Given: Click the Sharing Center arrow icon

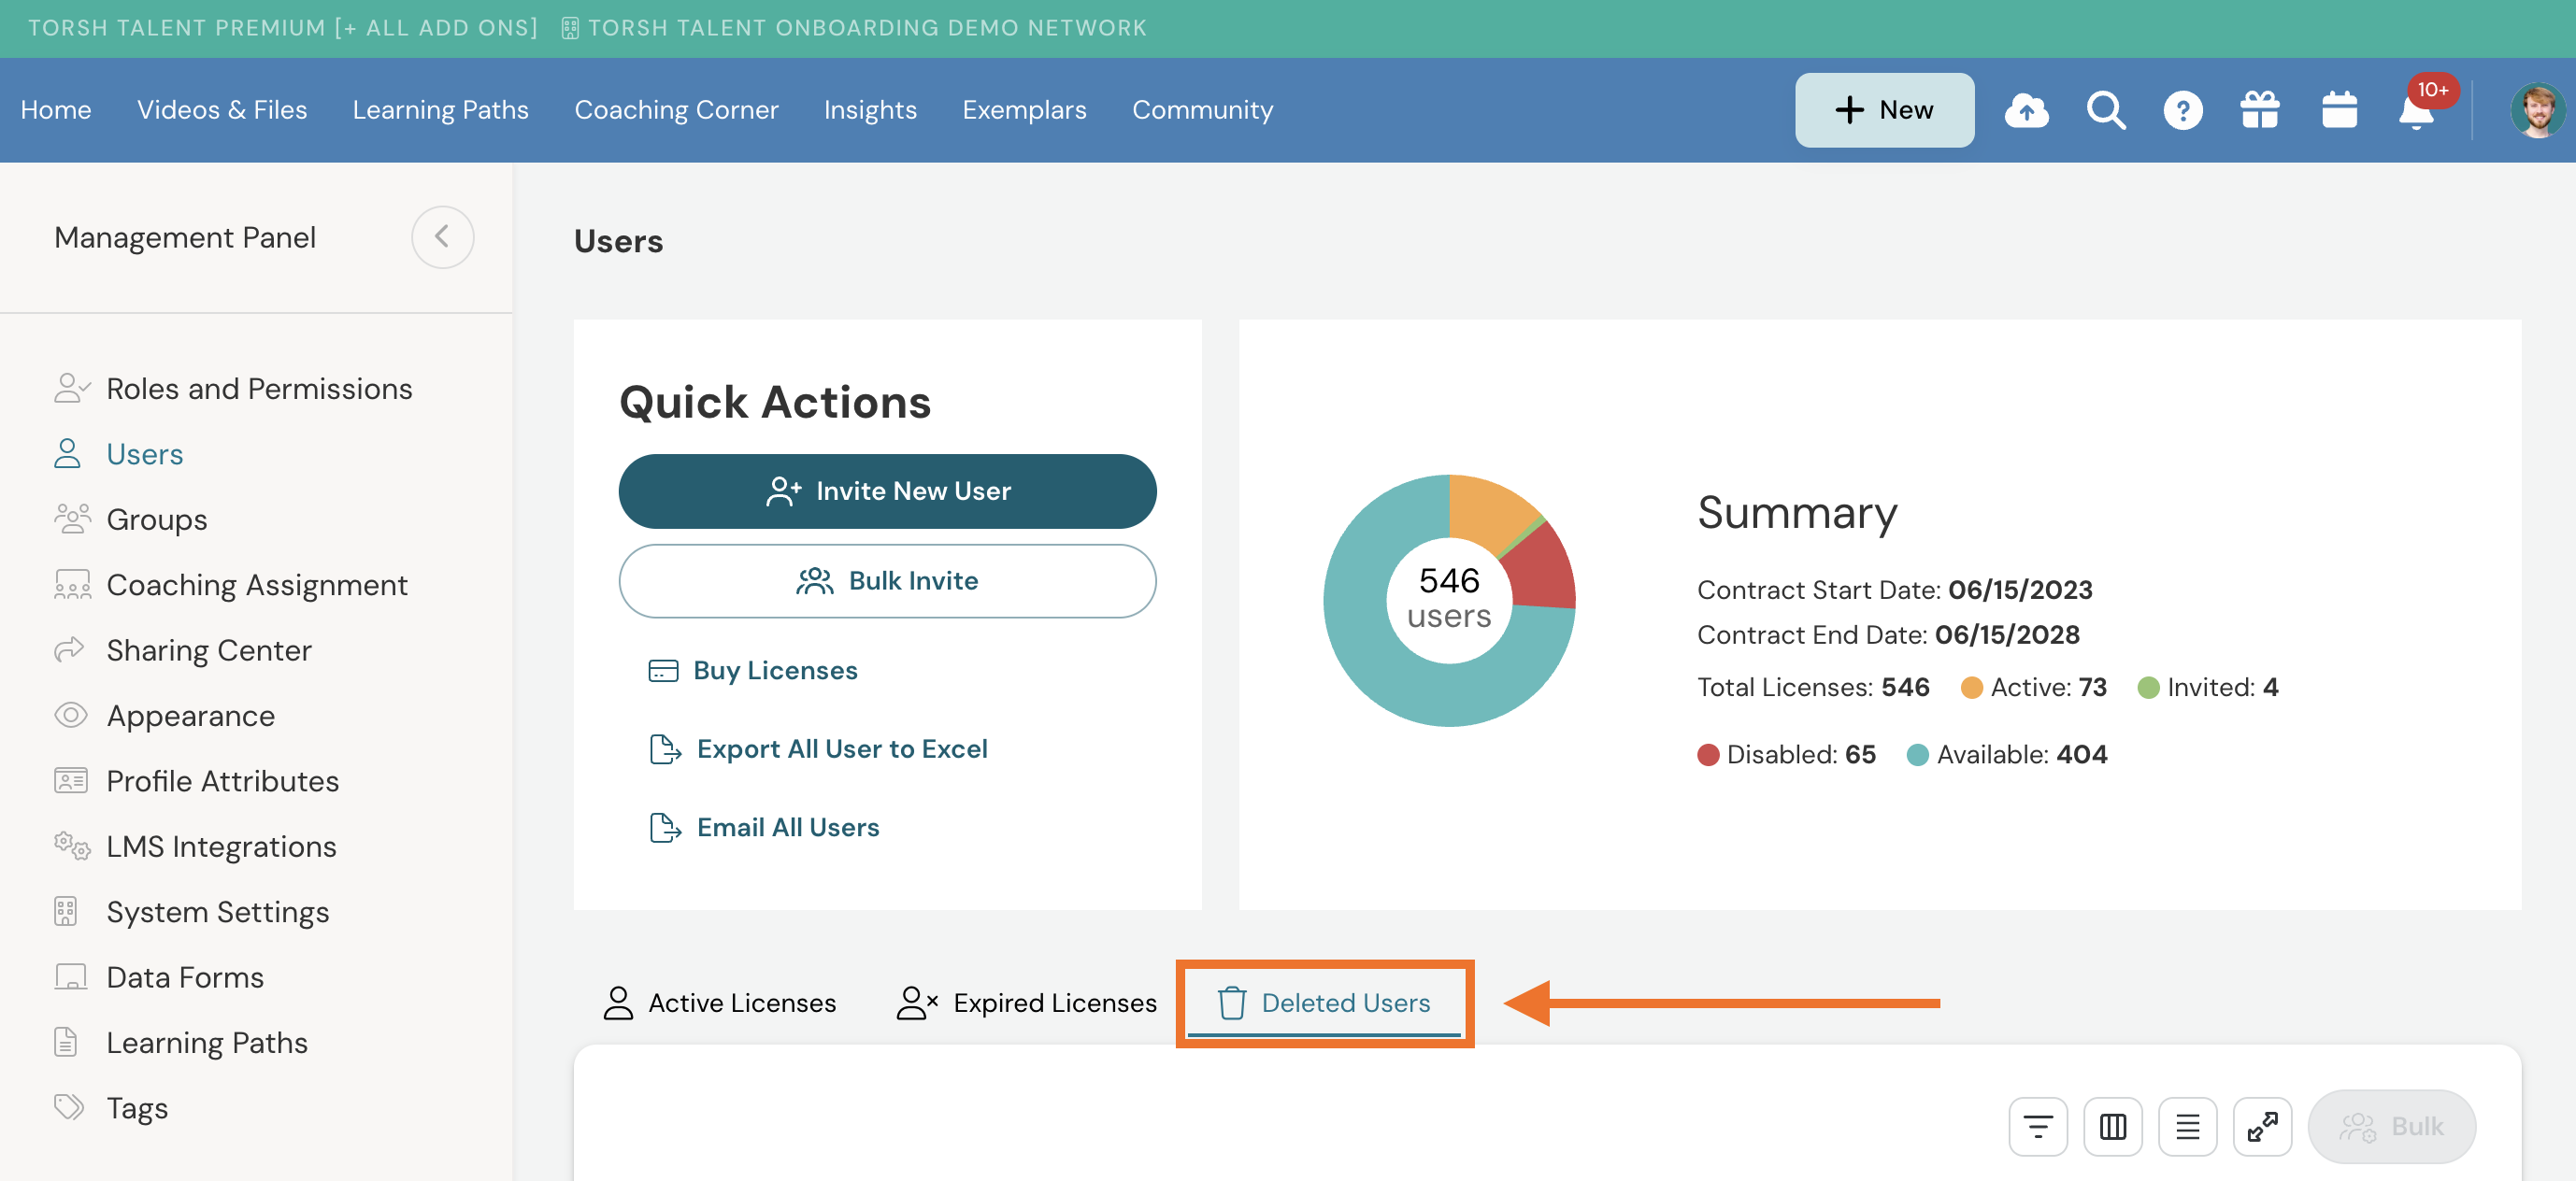Looking at the screenshot, I should pyautogui.click(x=69, y=650).
